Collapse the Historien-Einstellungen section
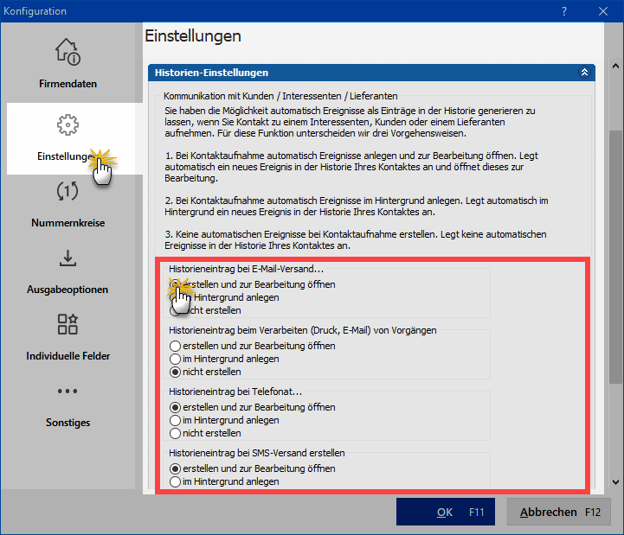 [584, 73]
